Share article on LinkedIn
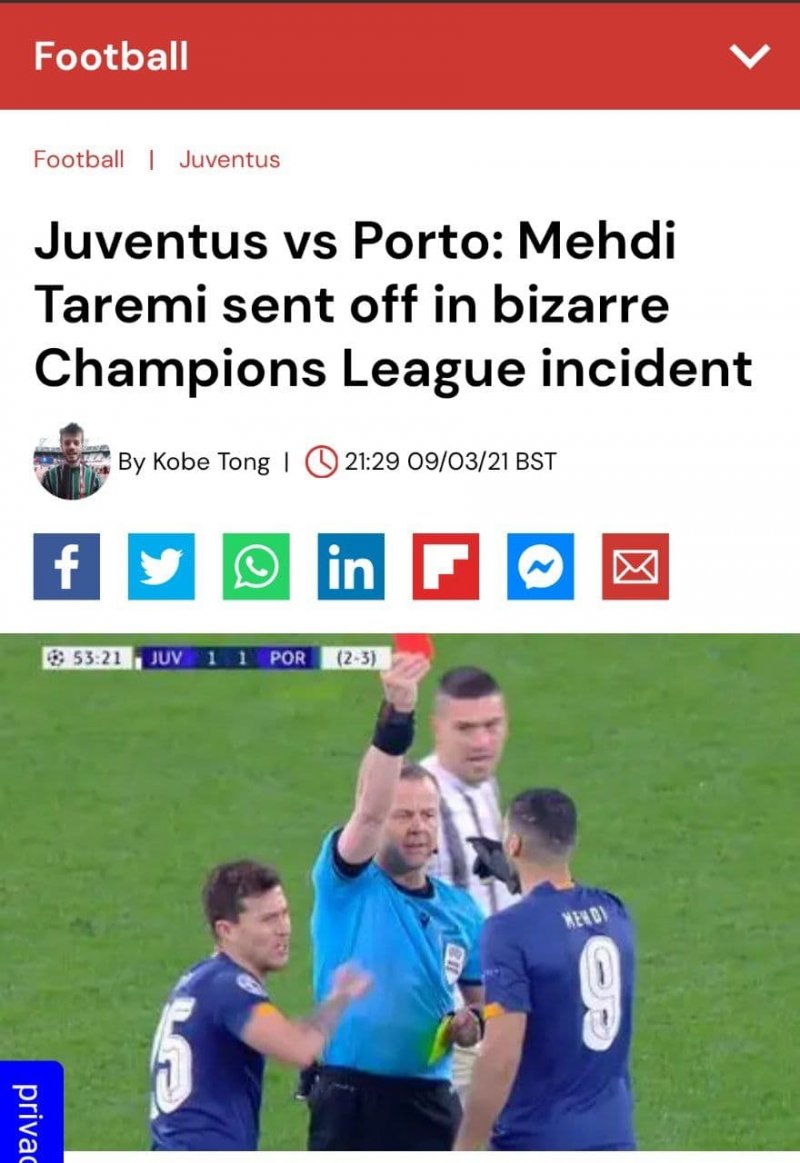This screenshot has width=800, height=1163. pos(351,566)
